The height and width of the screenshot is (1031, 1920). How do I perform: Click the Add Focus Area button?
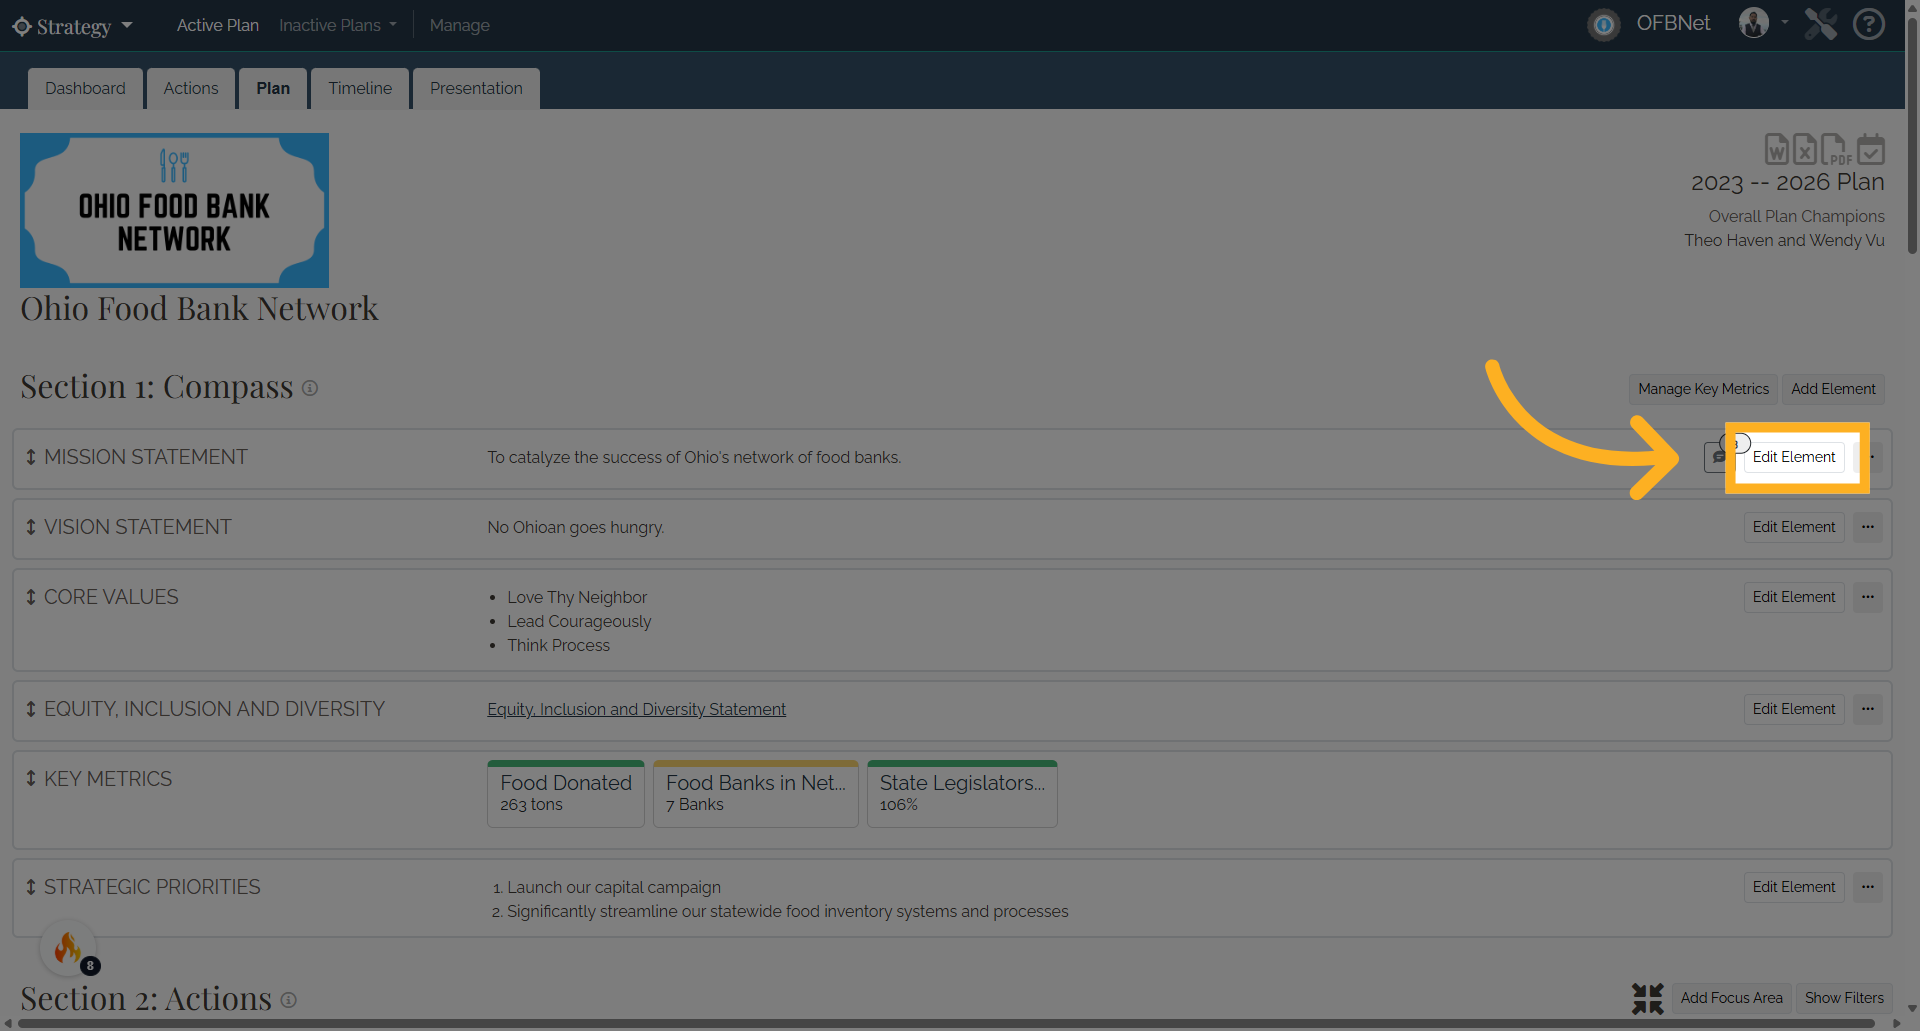pos(1732,998)
